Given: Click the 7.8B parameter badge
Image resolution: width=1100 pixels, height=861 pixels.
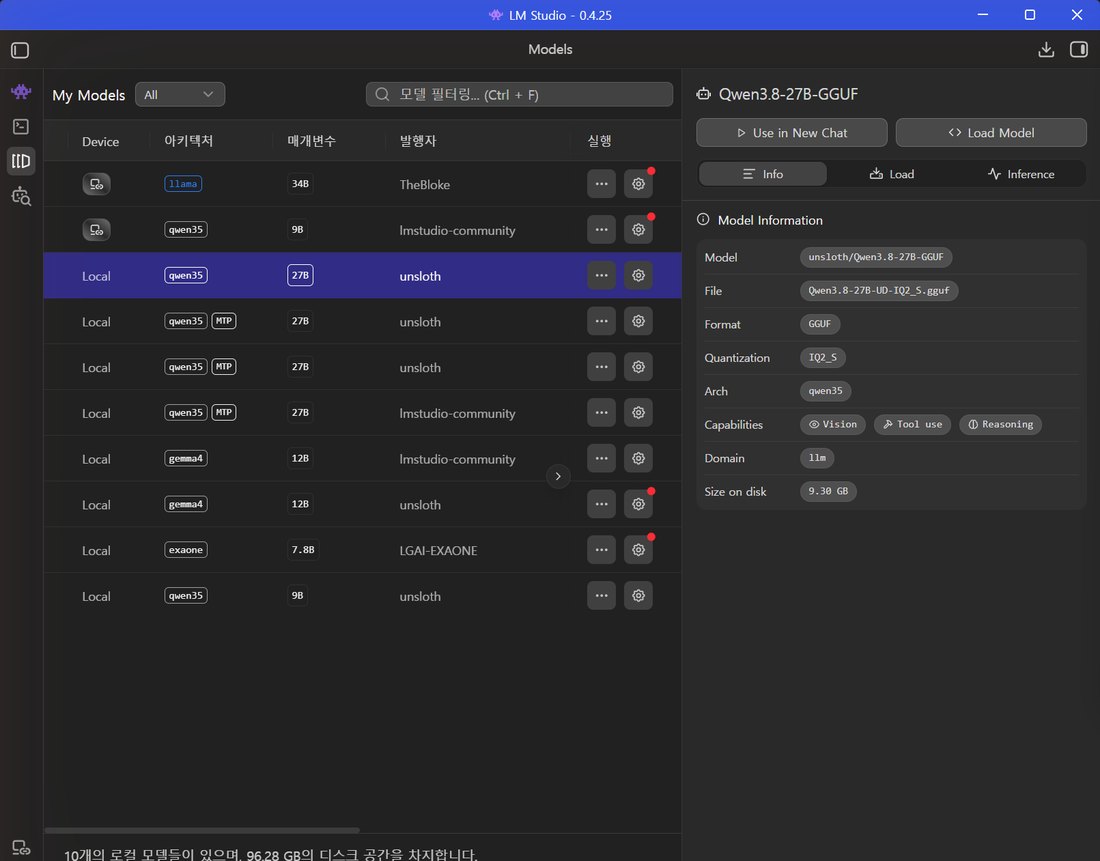Looking at the screenshot, I should tap(303, 550).
